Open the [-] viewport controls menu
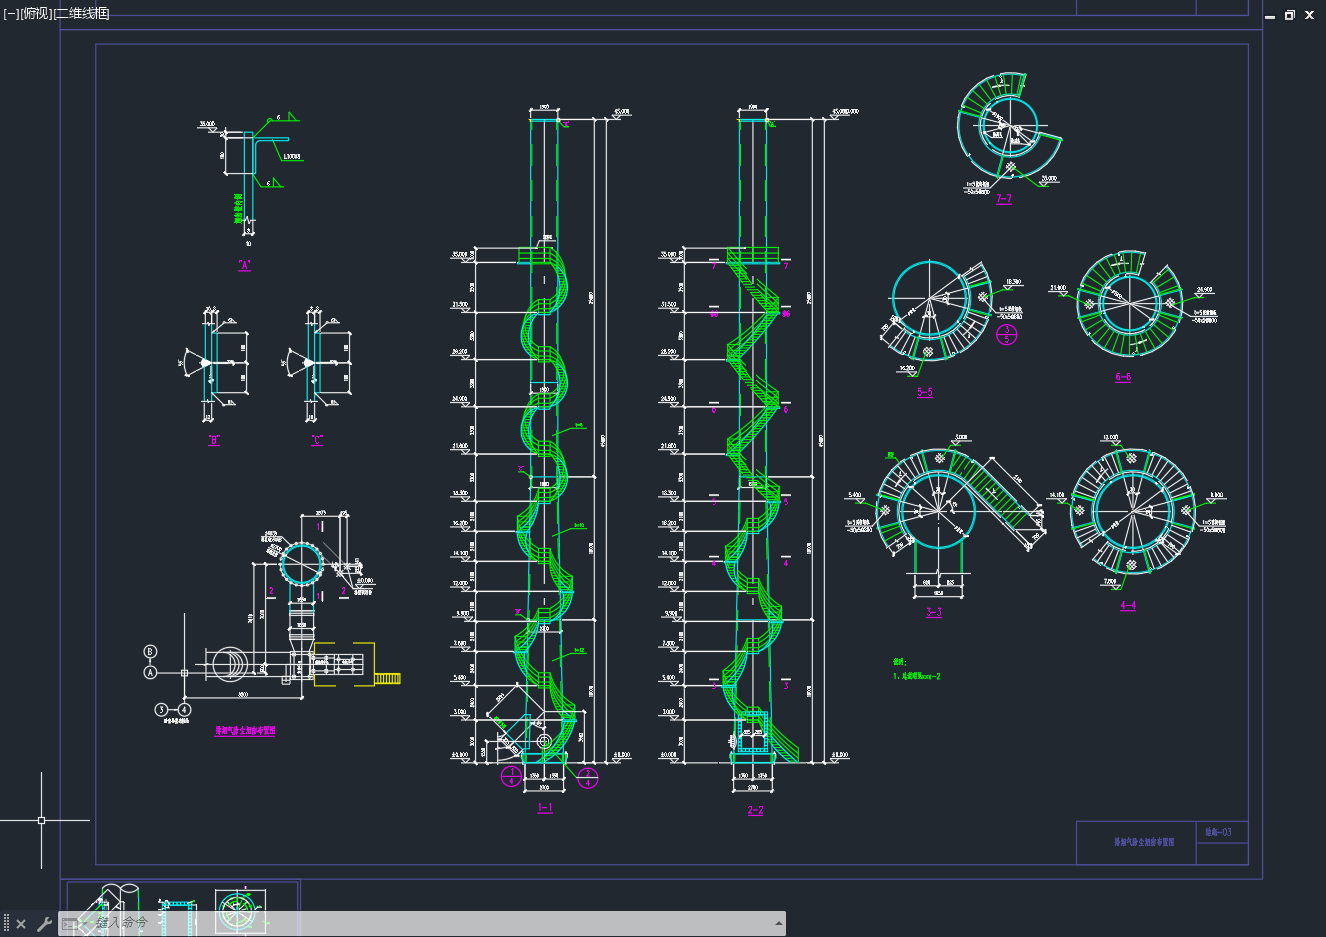This screenshot has width=1326, height=937. [x=10, y=13]
